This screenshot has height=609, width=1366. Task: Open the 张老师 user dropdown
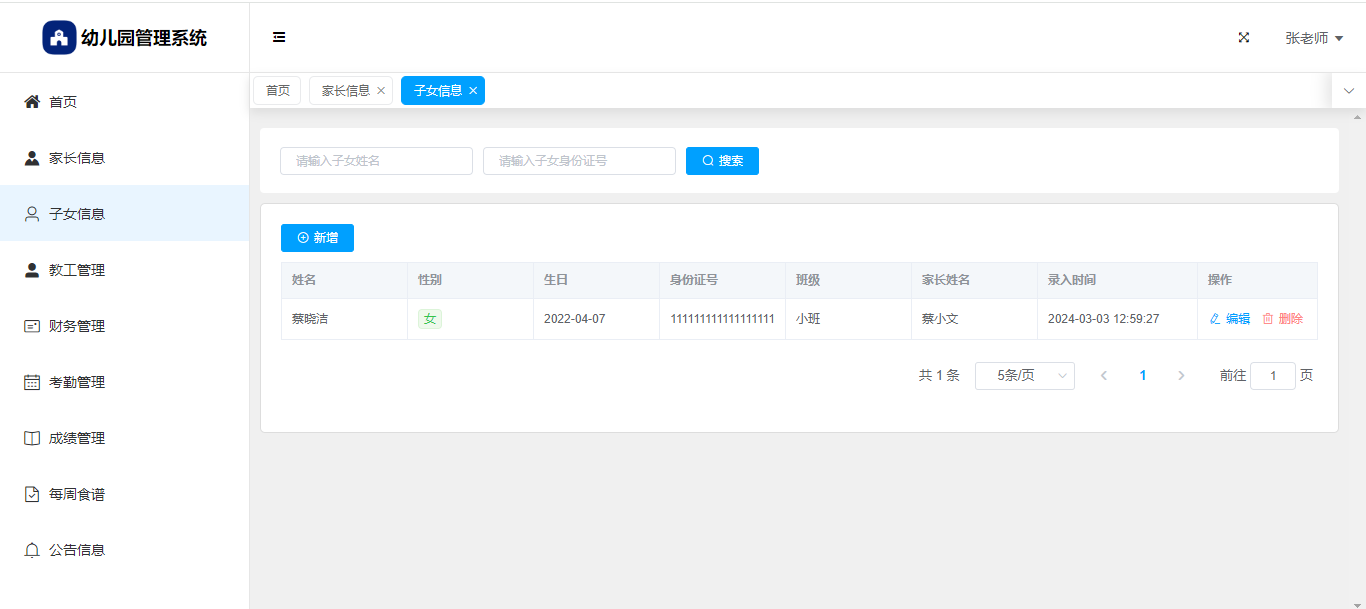[1313, 38]
